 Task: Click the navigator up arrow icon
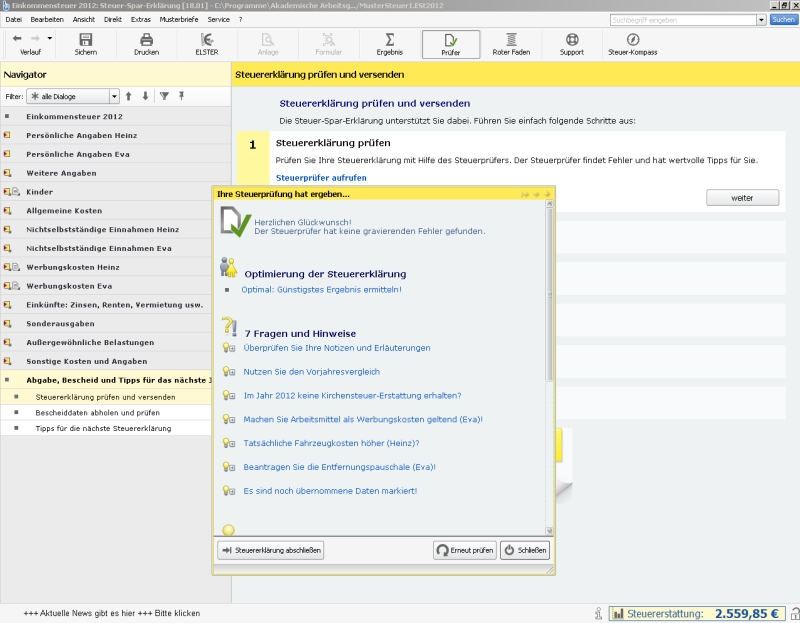129,96
